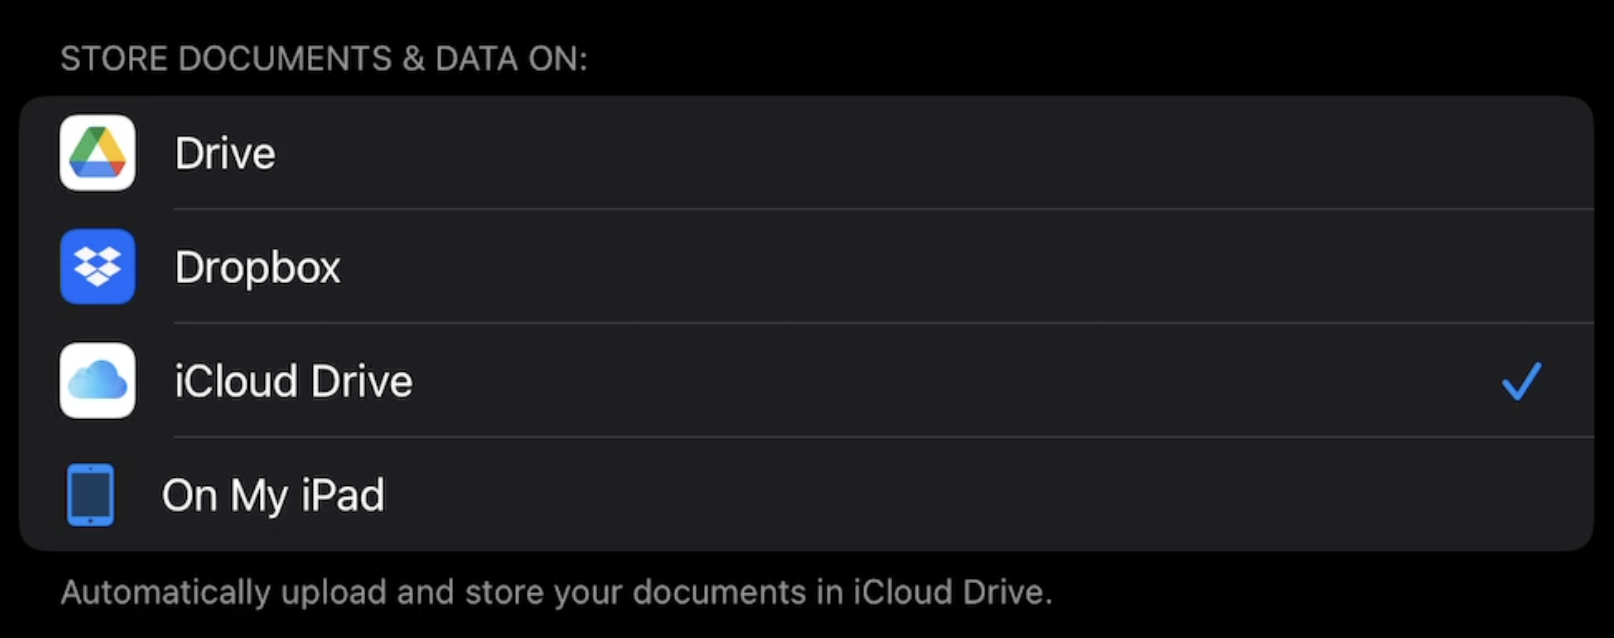Click the empty middle of the Dropbox row
Screen dimensions: 1614x638
pyautogui.click(x=850, y=267)
